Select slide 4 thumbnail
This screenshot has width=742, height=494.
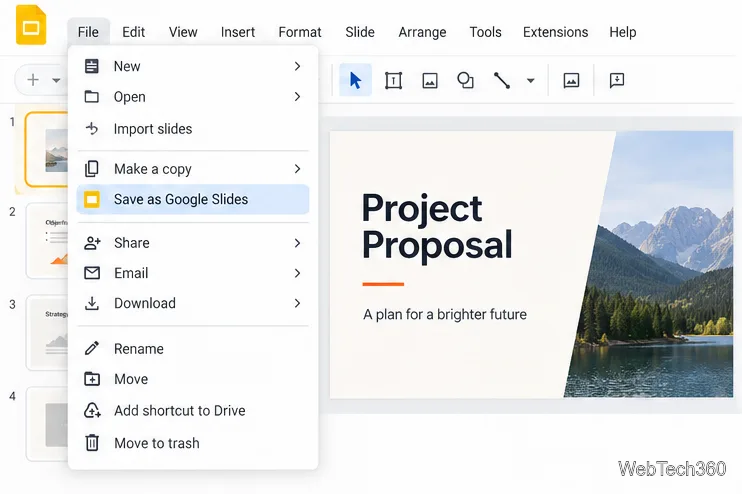(x=47, y=424)
